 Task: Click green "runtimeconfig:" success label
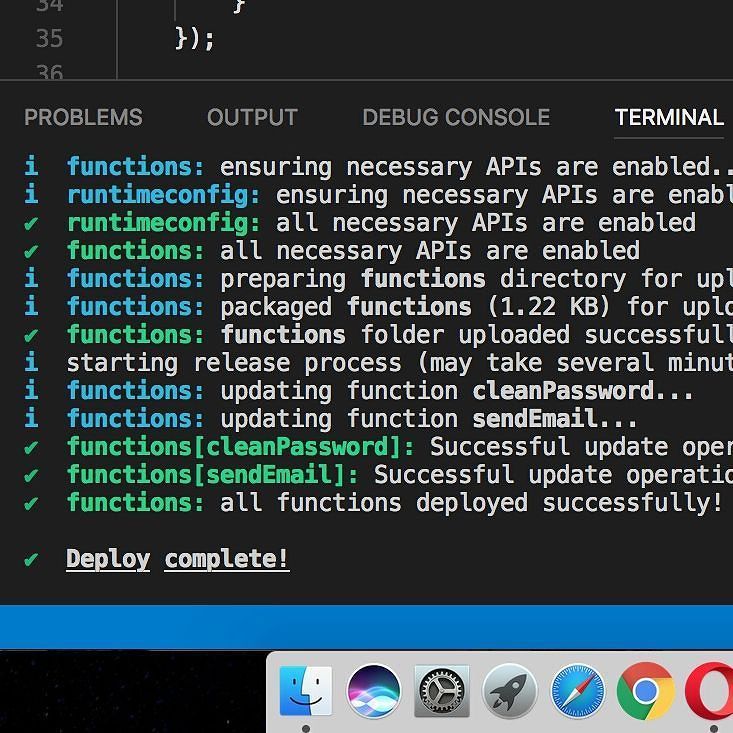click(x=164, y=223)
